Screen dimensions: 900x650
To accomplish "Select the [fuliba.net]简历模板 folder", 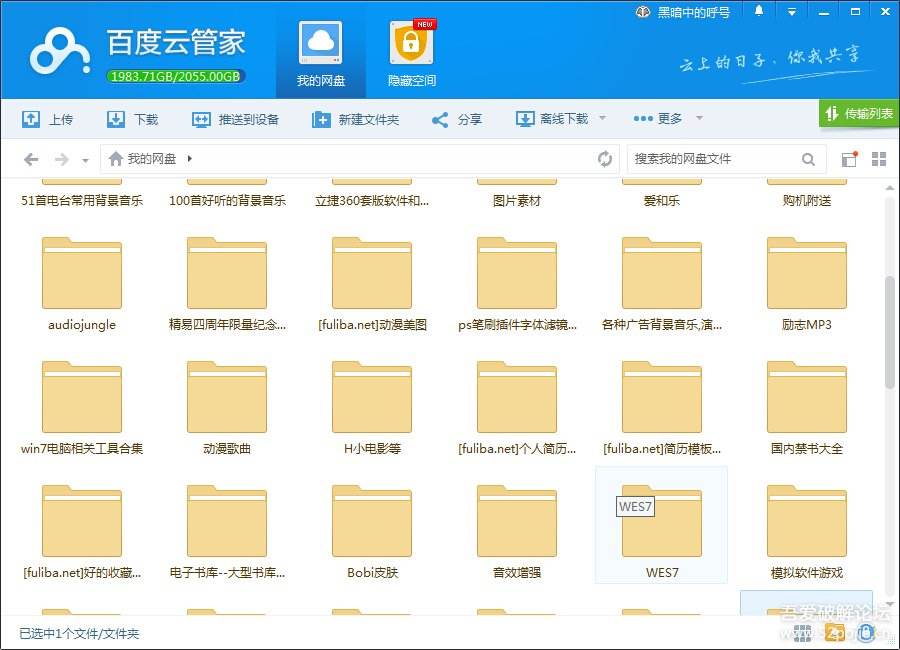I will click(662, 408).
